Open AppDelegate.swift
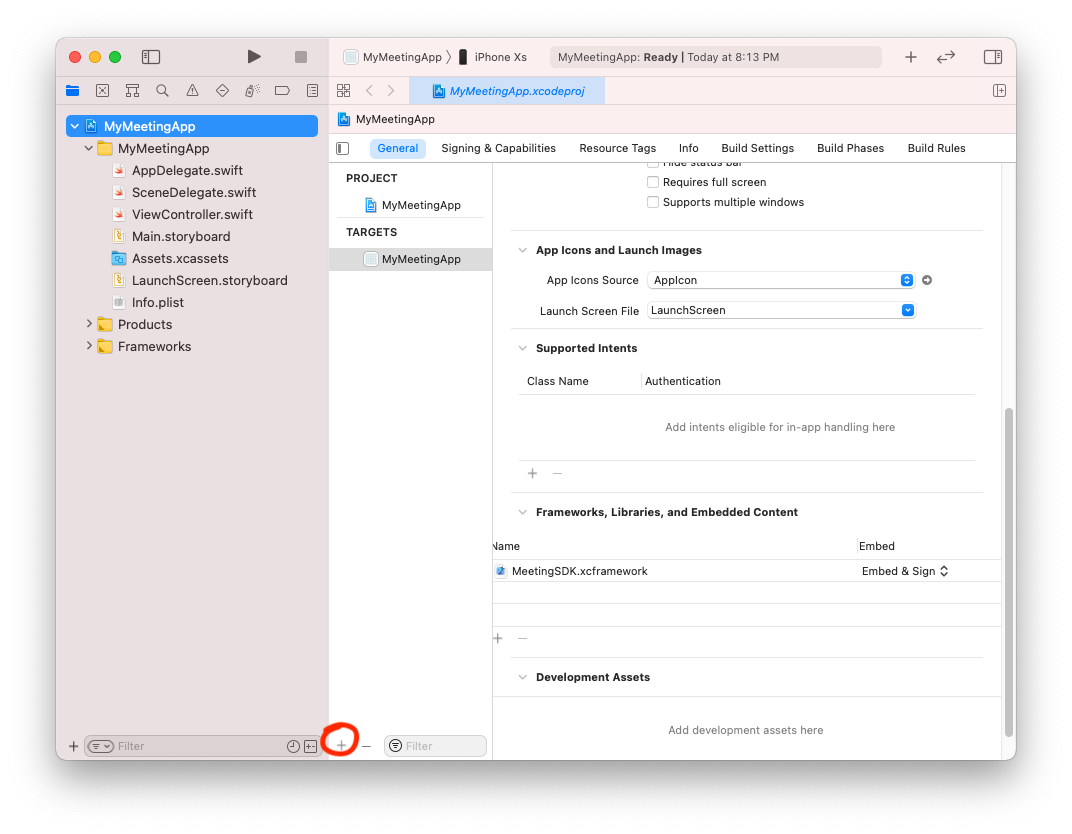The height and width of the screenshot is (834, 1072). tap(187, 170)
